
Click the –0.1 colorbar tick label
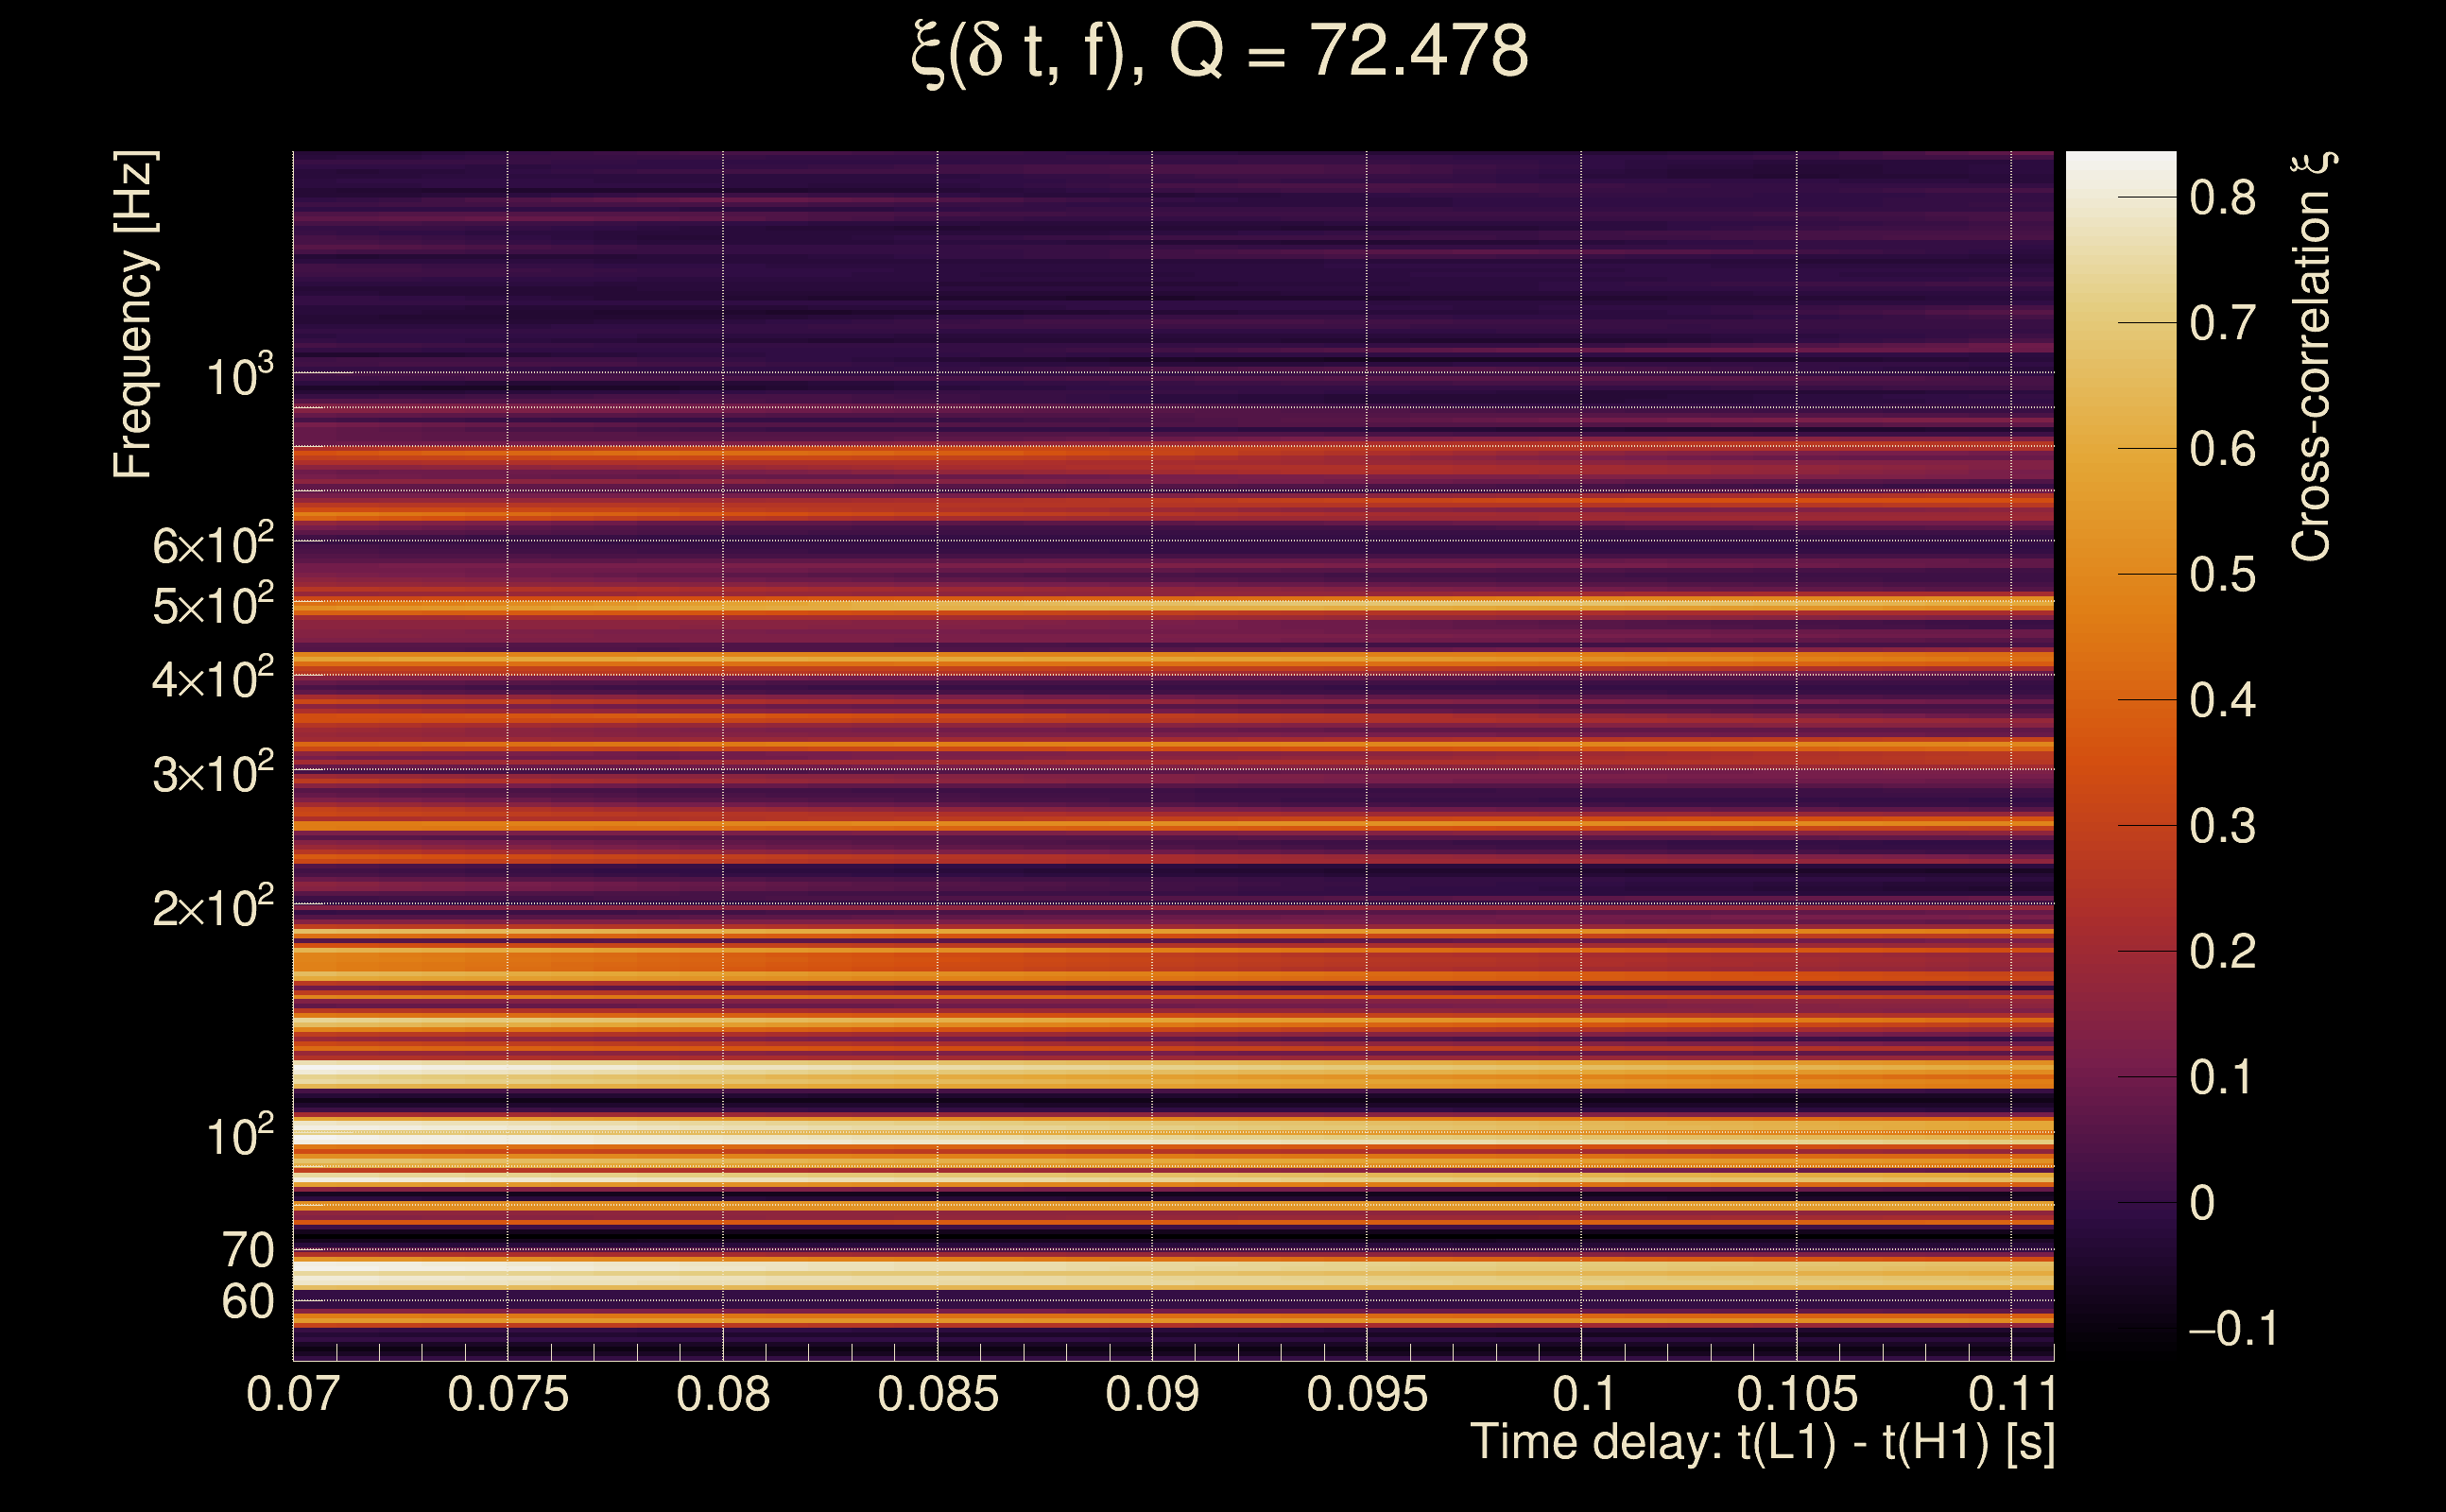(2232, 1329)
